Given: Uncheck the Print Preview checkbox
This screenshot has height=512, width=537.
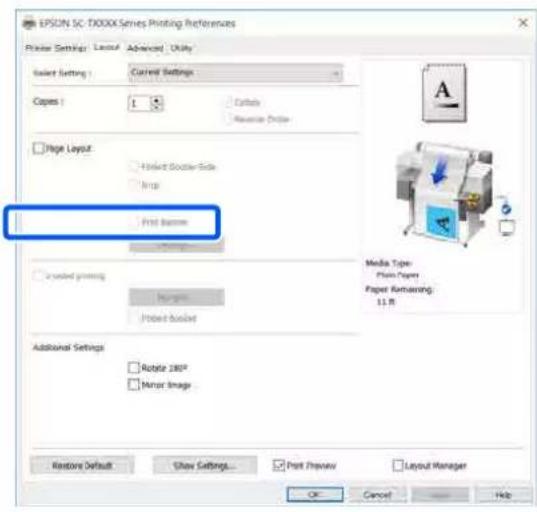Looking at the screenshot, I should coord(278,465).
